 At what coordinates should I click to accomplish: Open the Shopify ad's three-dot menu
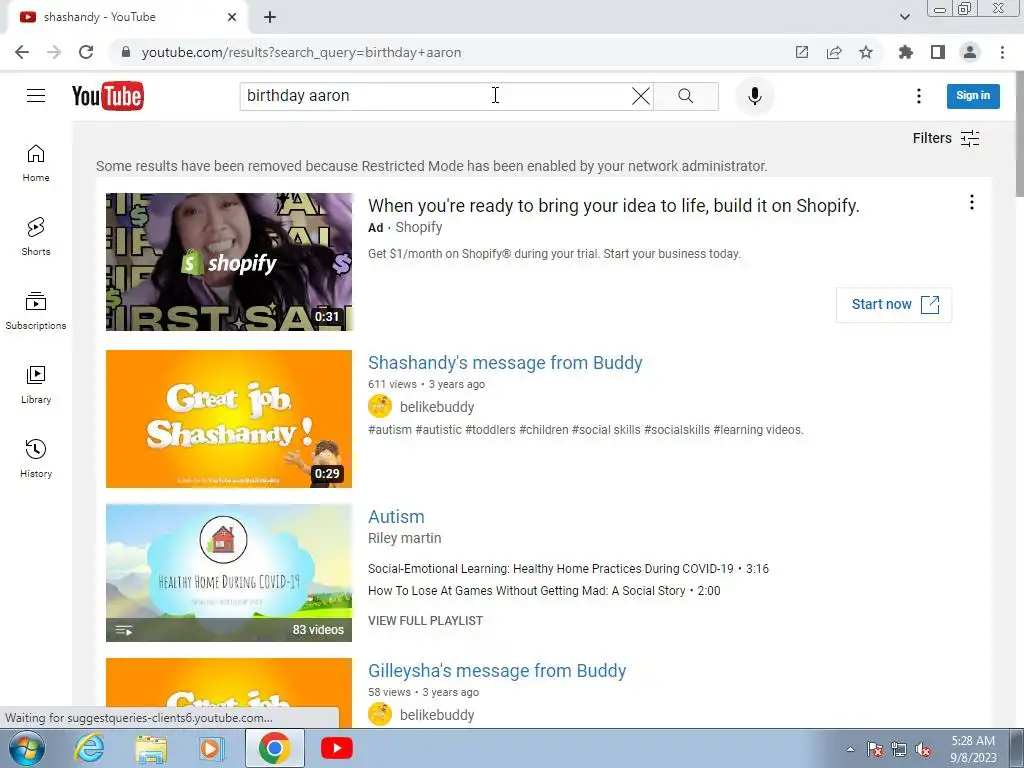972,202
